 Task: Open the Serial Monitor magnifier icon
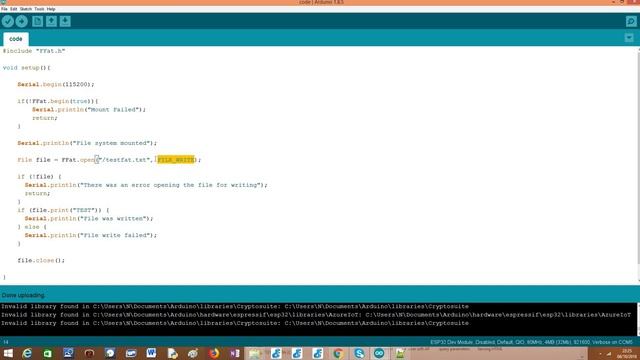point(631,21)
